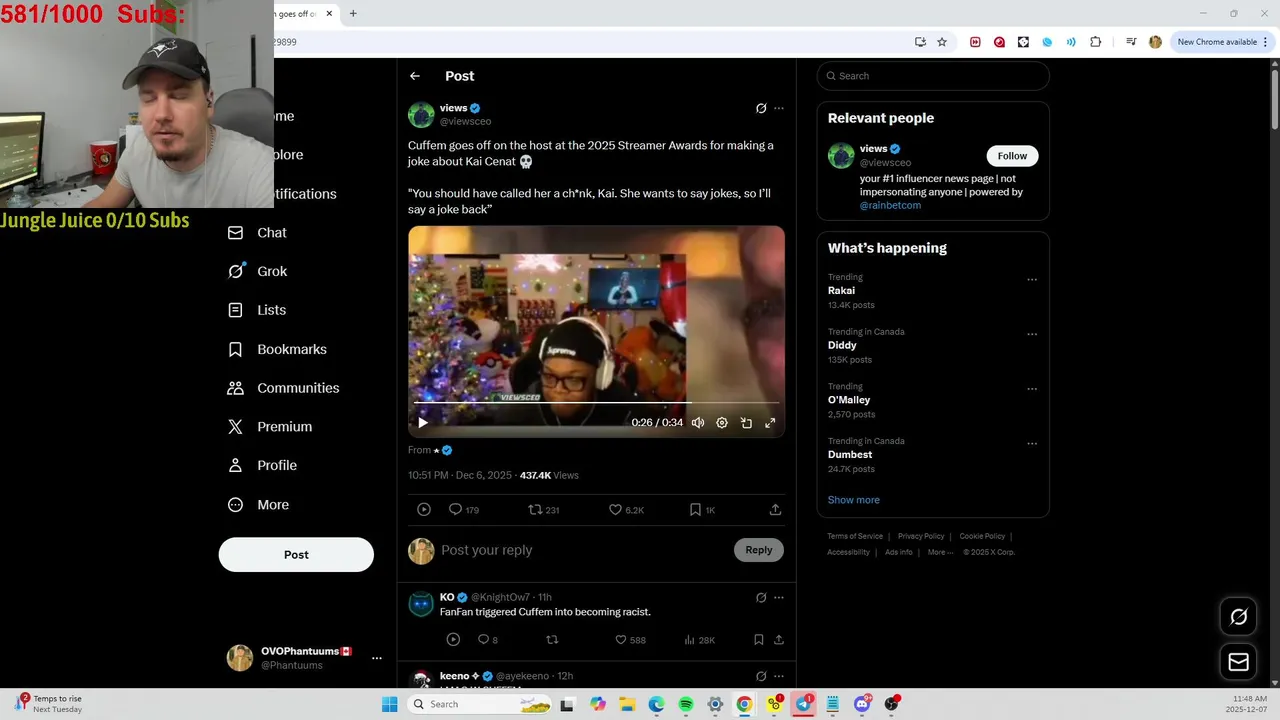
Task: Open Spotify from the taskbar
Action: pyautogui.click(x=686, y=705)
